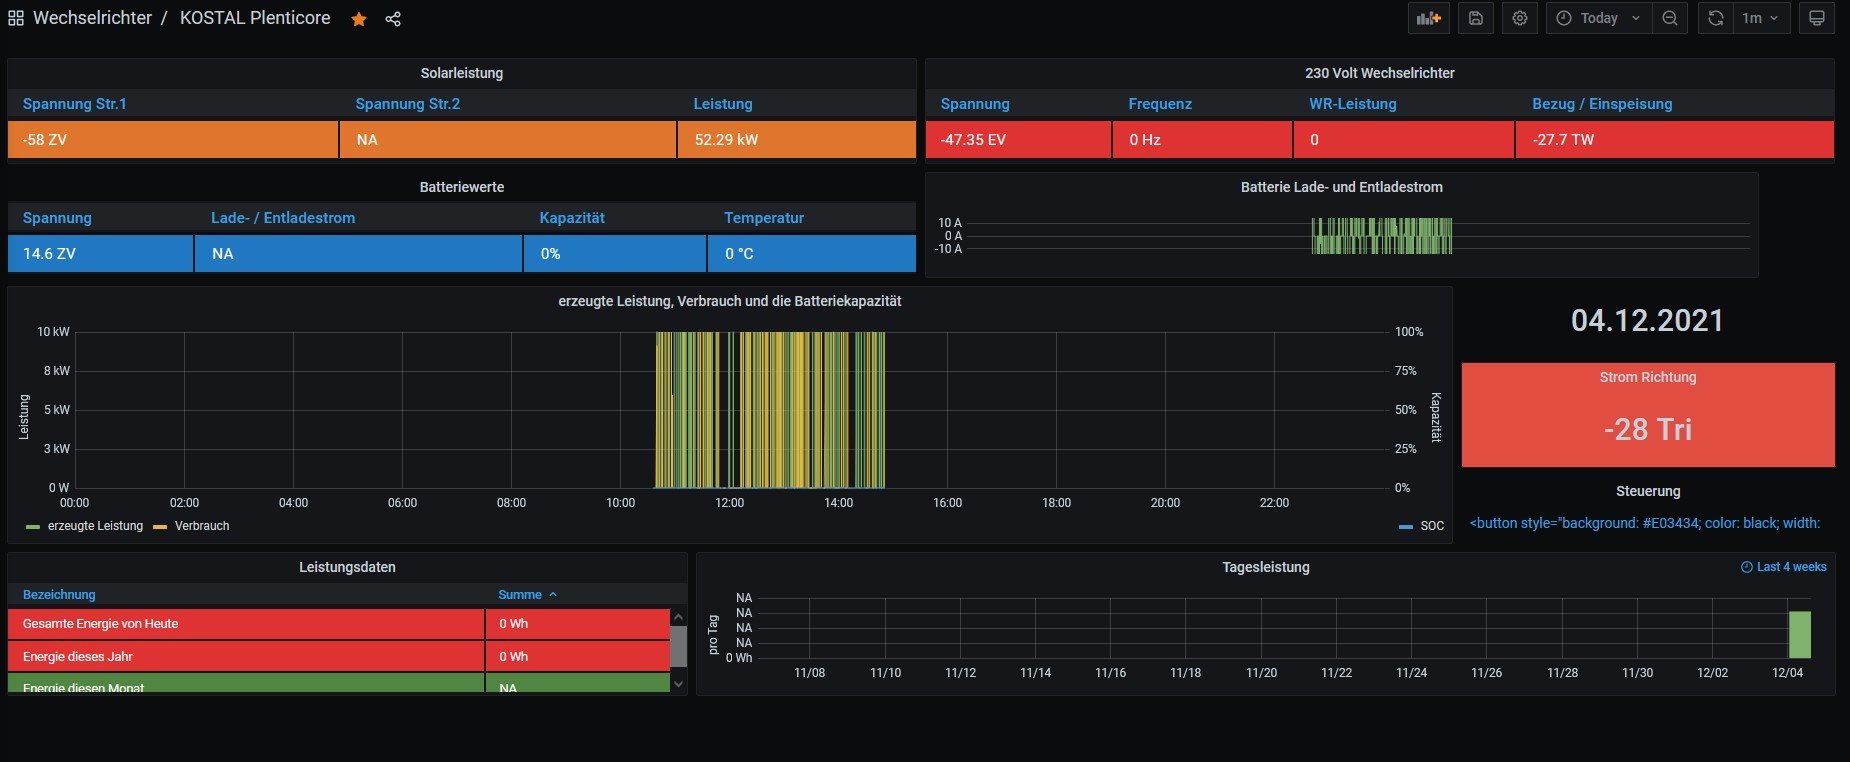Expand the 1m refresh interval dropdown
Viewport: 1850px width, 762px height.
point(1761,18)
